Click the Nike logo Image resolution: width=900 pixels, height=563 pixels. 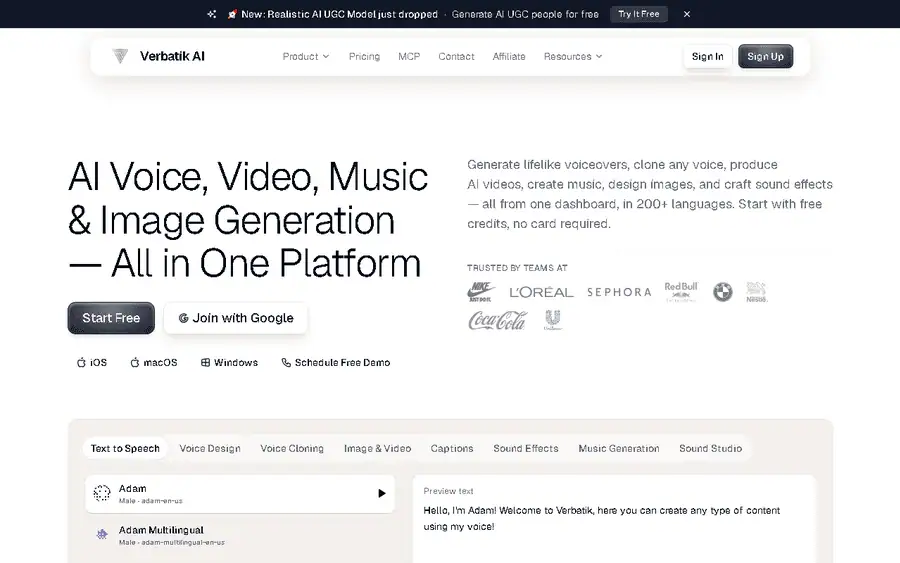pyautogui.click(x=480, y=292)
